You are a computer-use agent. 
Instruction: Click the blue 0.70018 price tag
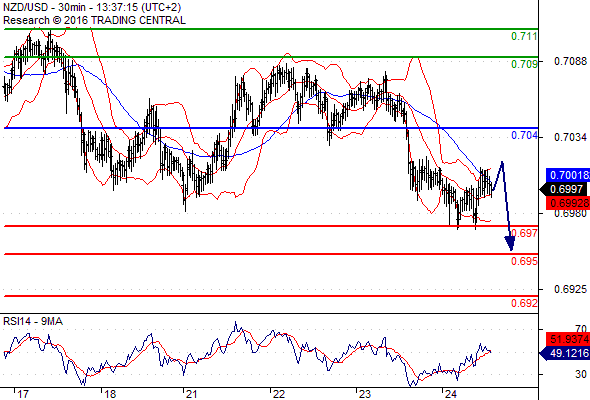(x=568, y=175)
